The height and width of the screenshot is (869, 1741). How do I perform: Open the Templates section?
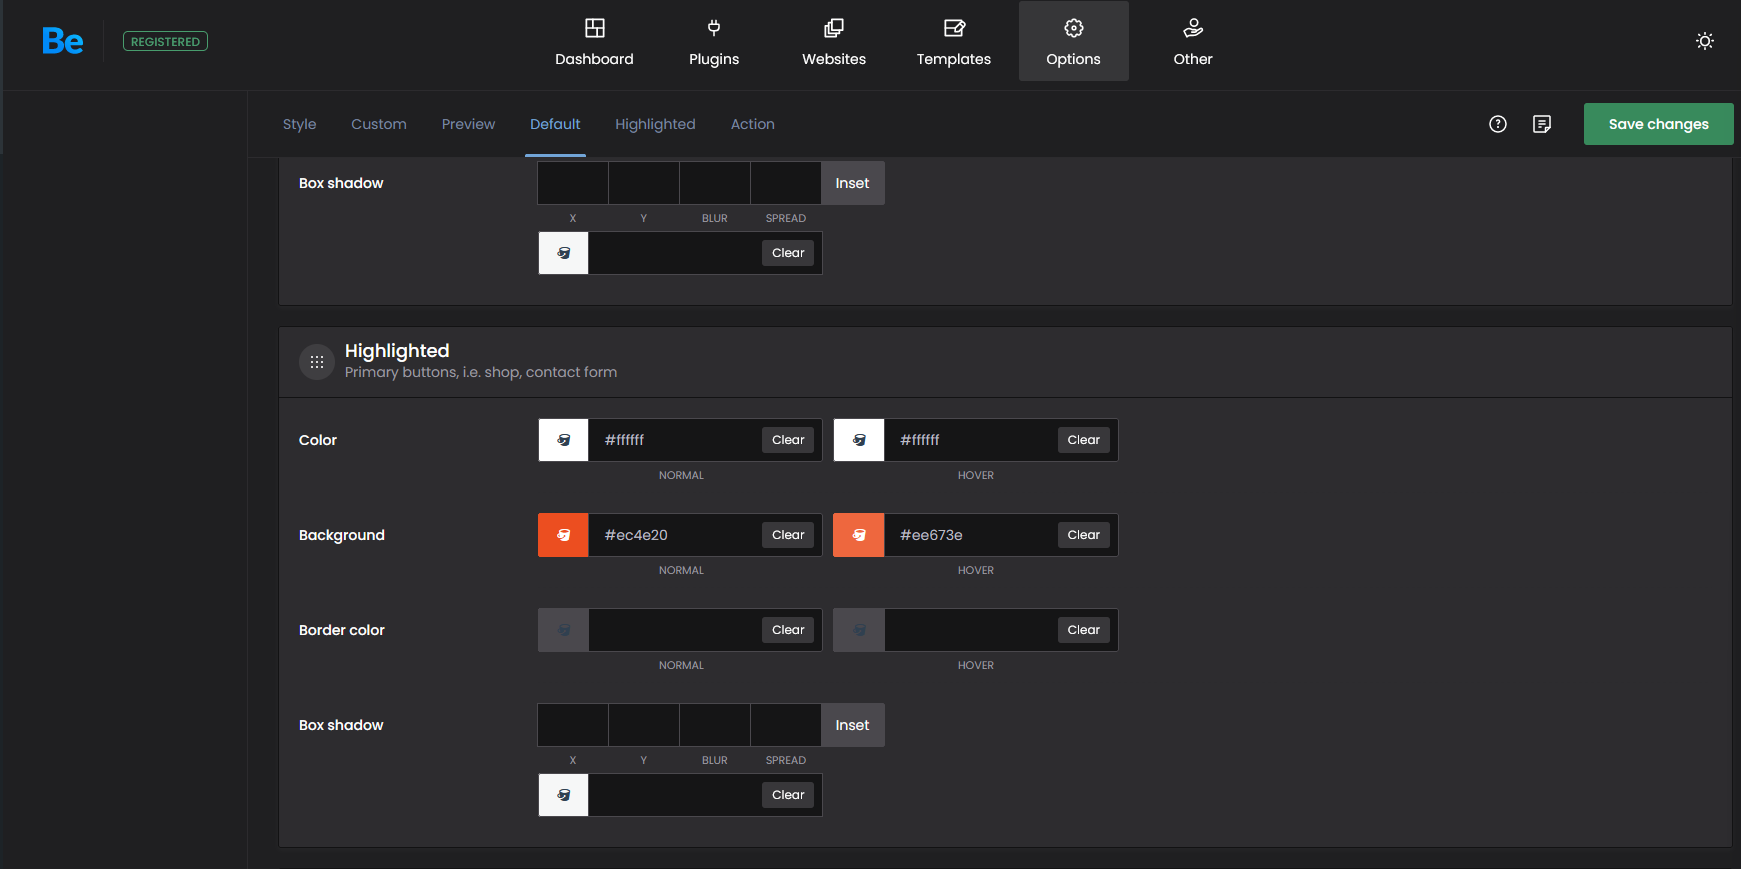(x=954, y=41)
